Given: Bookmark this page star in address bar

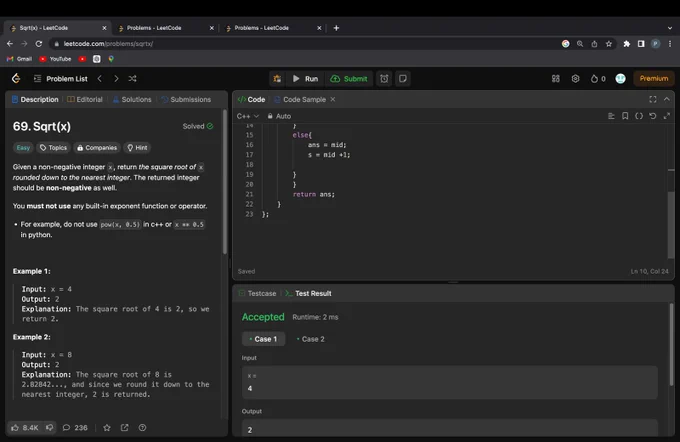Looking at the screenshot, I should coord(609,44).
